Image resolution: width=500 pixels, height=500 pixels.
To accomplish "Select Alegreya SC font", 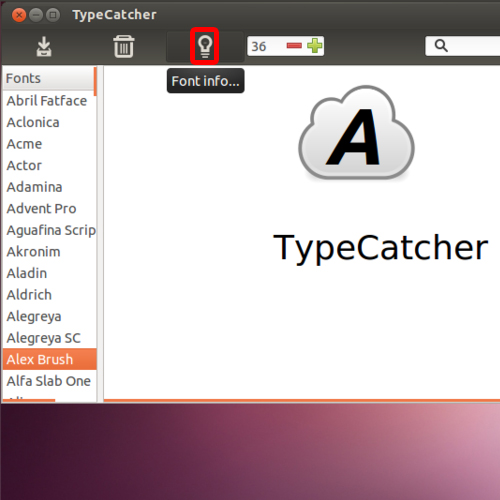I will pyautogui.click(x=49, y=338).
